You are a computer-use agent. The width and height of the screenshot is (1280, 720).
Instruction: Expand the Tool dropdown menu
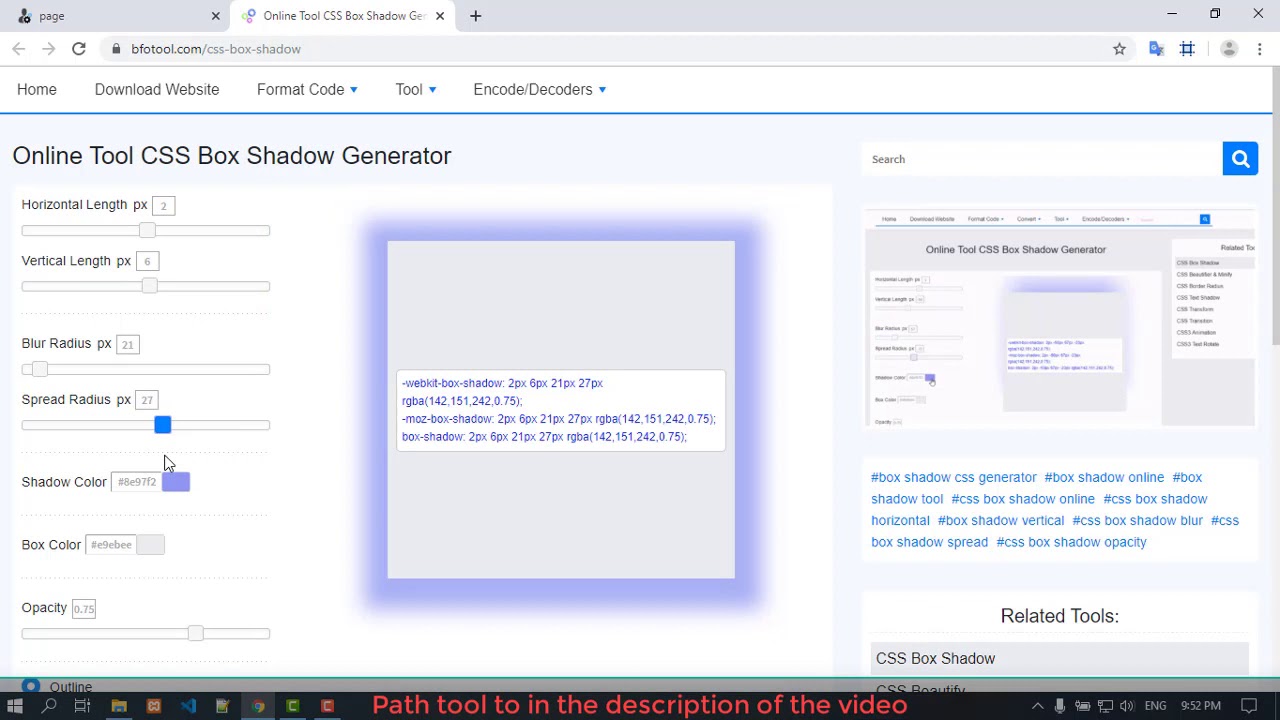[416, 90]
